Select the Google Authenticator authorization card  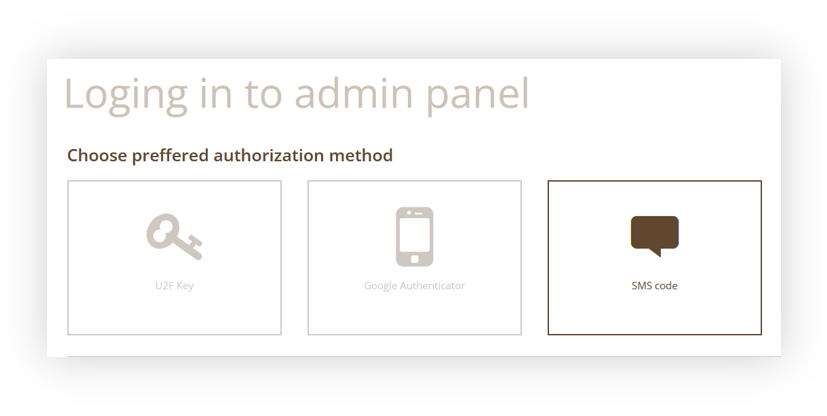(x=415, y=257)
